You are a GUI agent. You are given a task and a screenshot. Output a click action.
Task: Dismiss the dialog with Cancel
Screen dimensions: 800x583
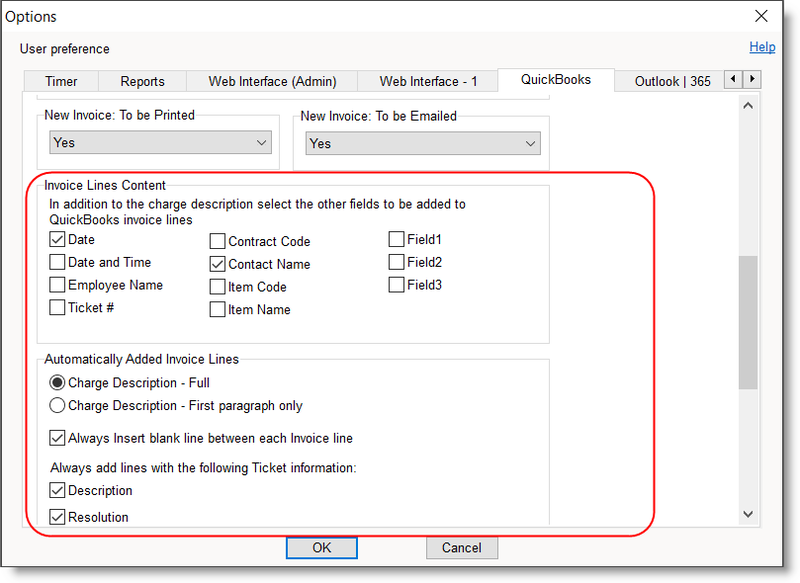click(x=461, y=548)
